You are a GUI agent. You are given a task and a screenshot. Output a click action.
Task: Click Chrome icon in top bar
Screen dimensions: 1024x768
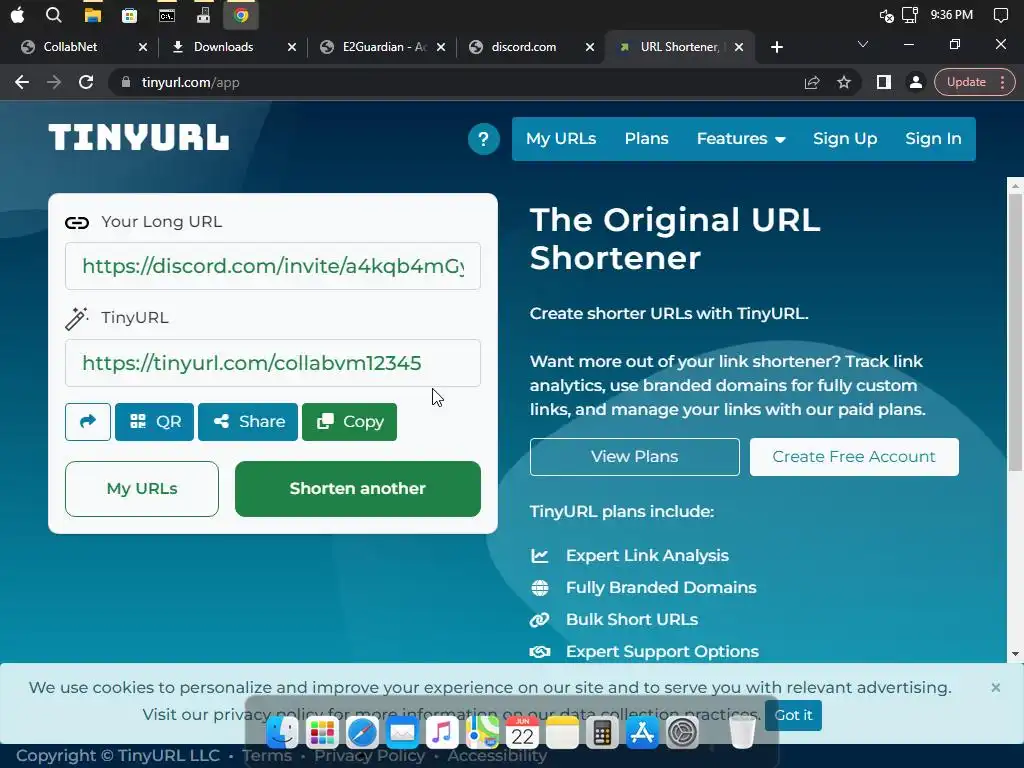tap(241, 15)
